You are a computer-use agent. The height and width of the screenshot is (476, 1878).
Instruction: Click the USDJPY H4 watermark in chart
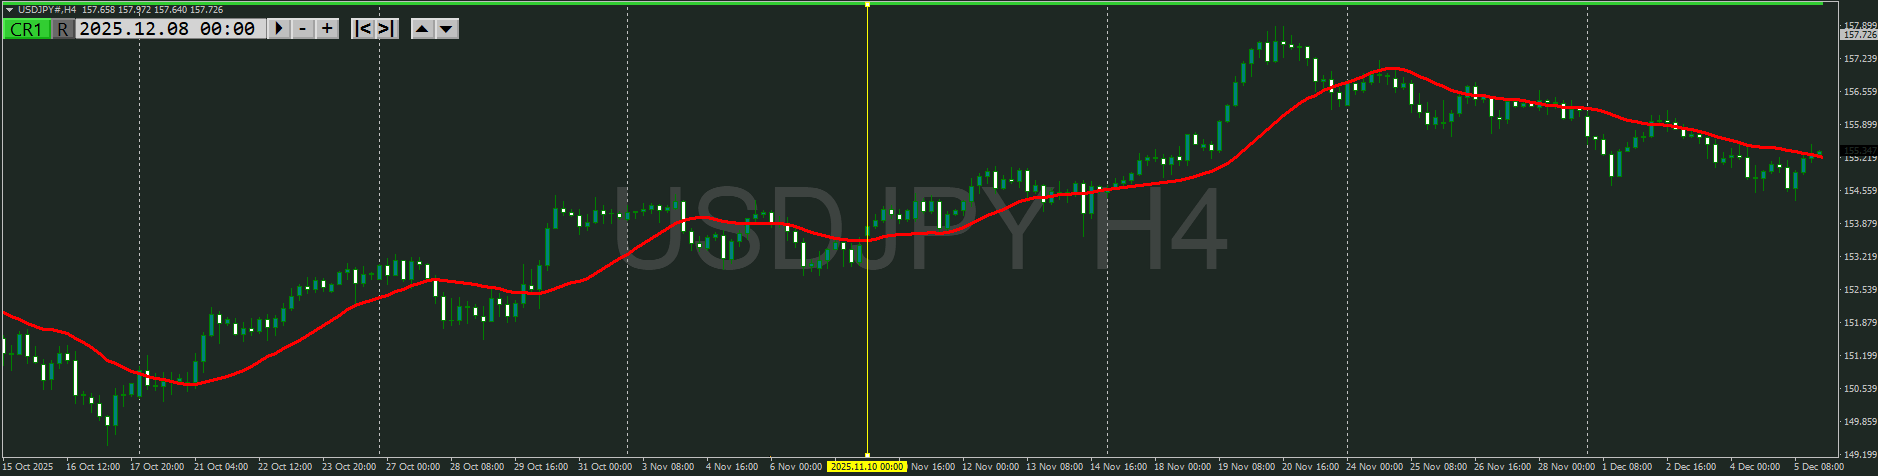(x=918, y=230)
